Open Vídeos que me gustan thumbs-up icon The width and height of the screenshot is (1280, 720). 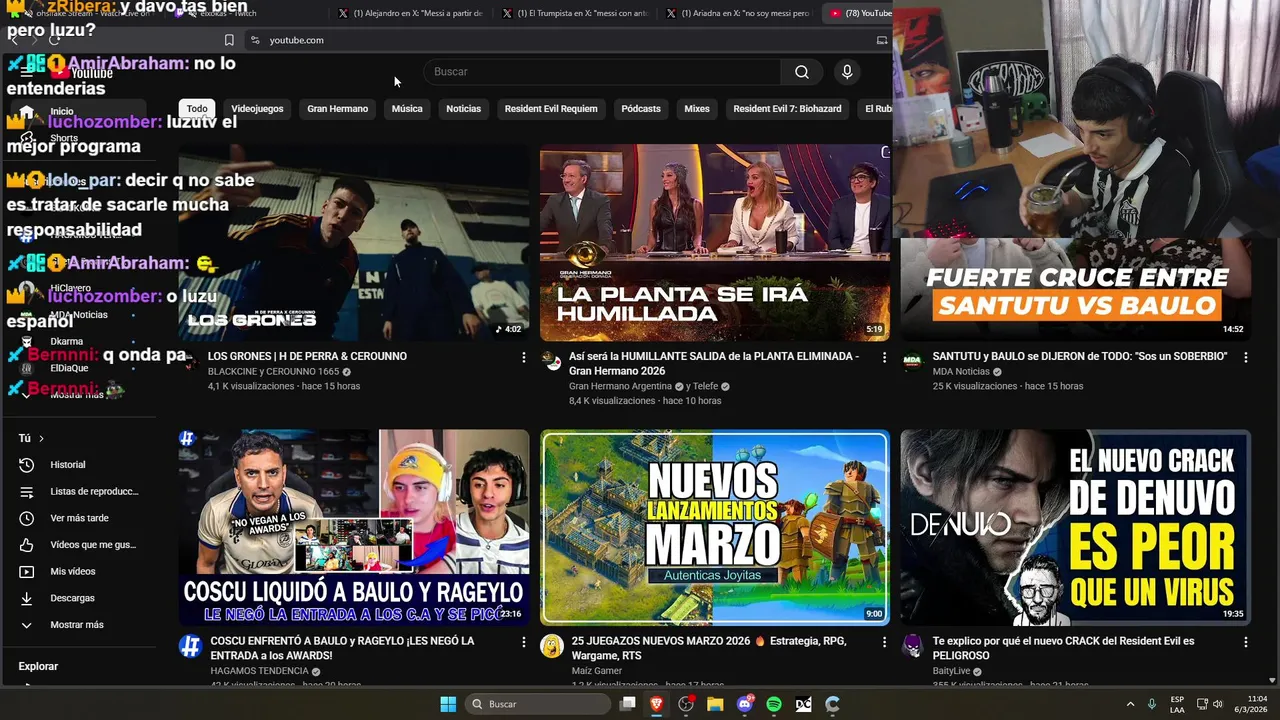click(27, 545)
